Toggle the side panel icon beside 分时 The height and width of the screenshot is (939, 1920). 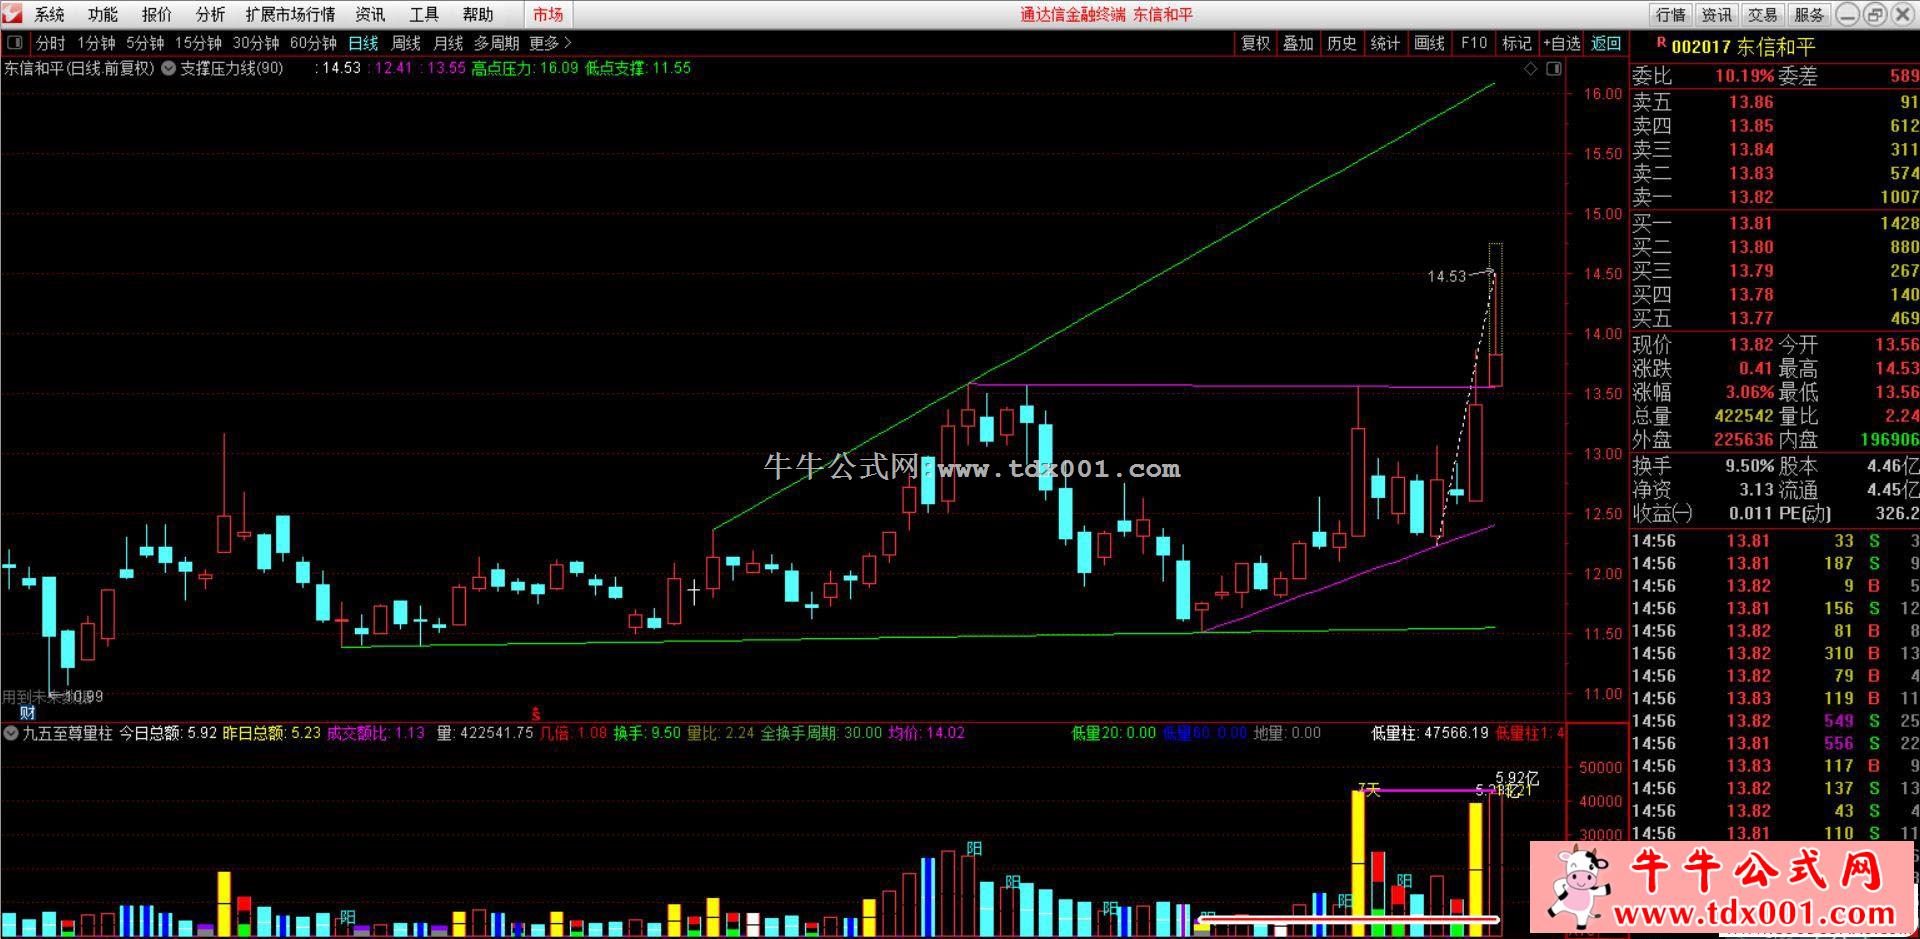[x=15, y=43]
